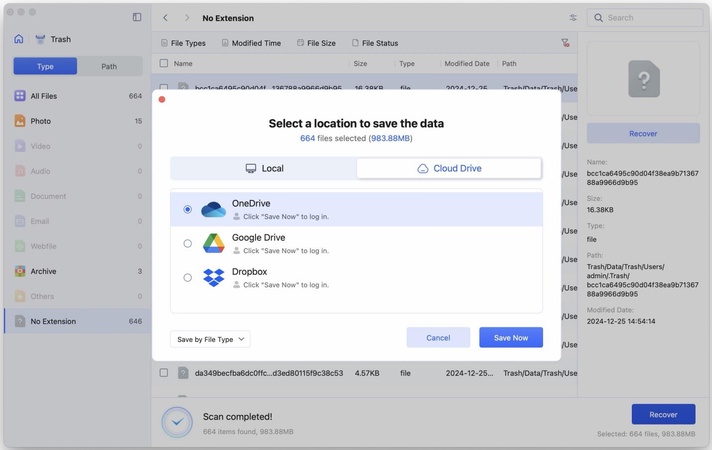Switch sidebar to Type view
This screenshot has width=712, height=450.
(x=45, y=66)
